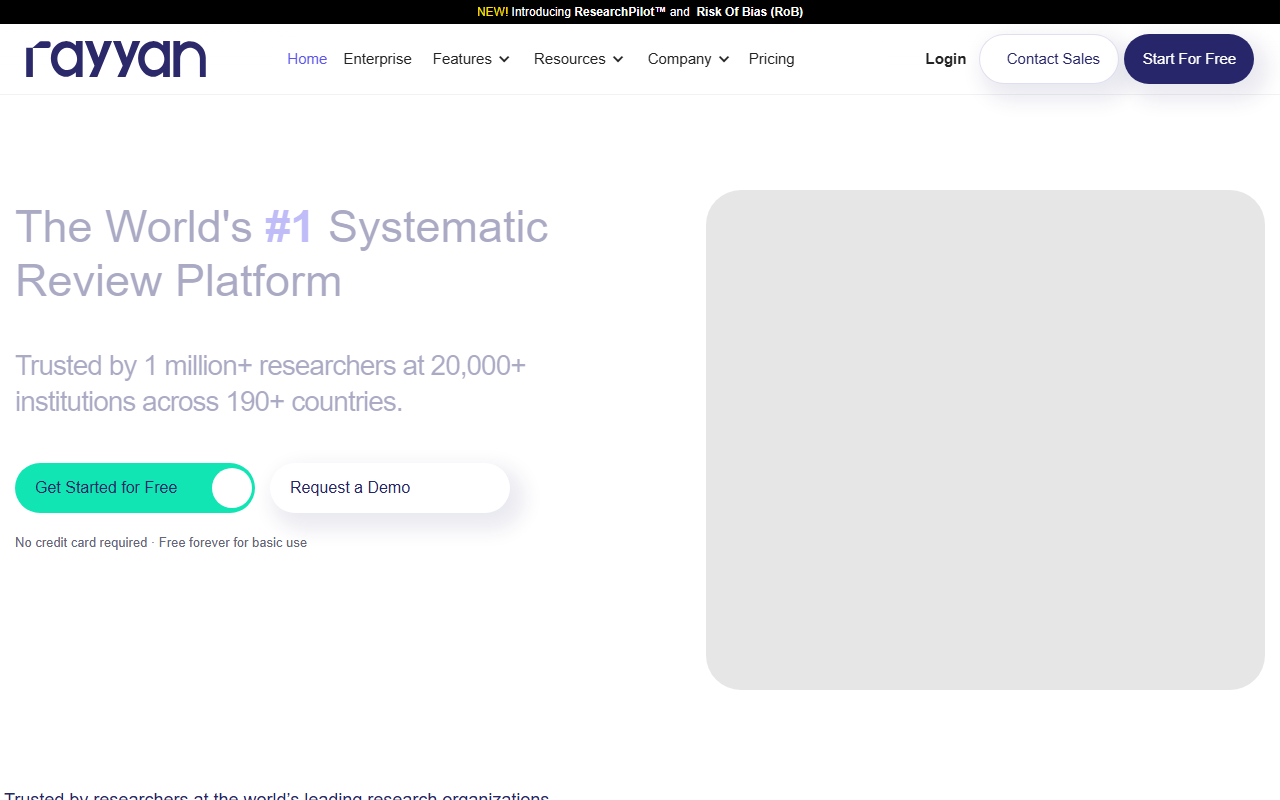
Task: Open the ResearchPilot™ announcement link
Action: click(x=620, y=12)
